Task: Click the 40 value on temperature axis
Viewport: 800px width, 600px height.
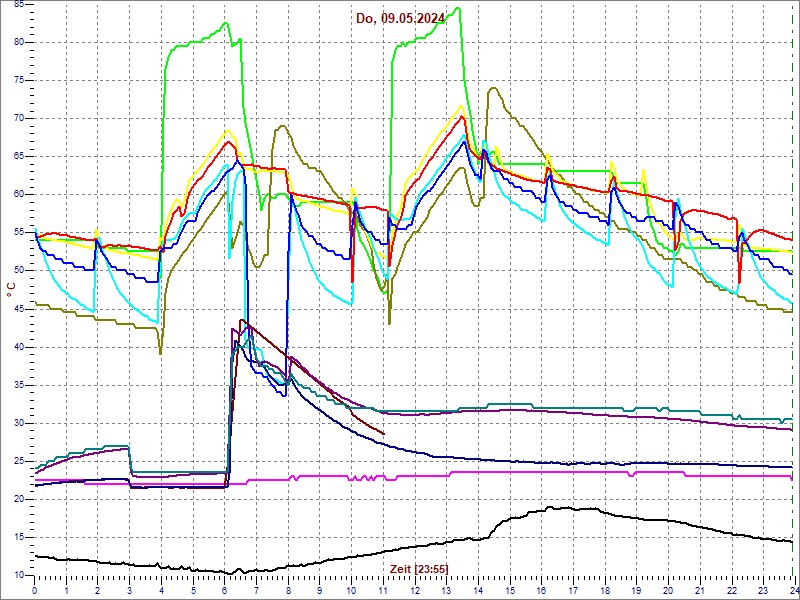Action: click(18, 347)
